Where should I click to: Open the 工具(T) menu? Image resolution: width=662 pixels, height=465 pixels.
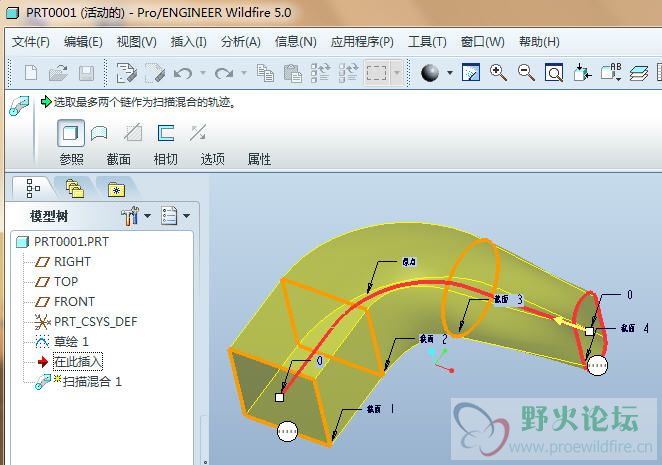pos(427,42)
